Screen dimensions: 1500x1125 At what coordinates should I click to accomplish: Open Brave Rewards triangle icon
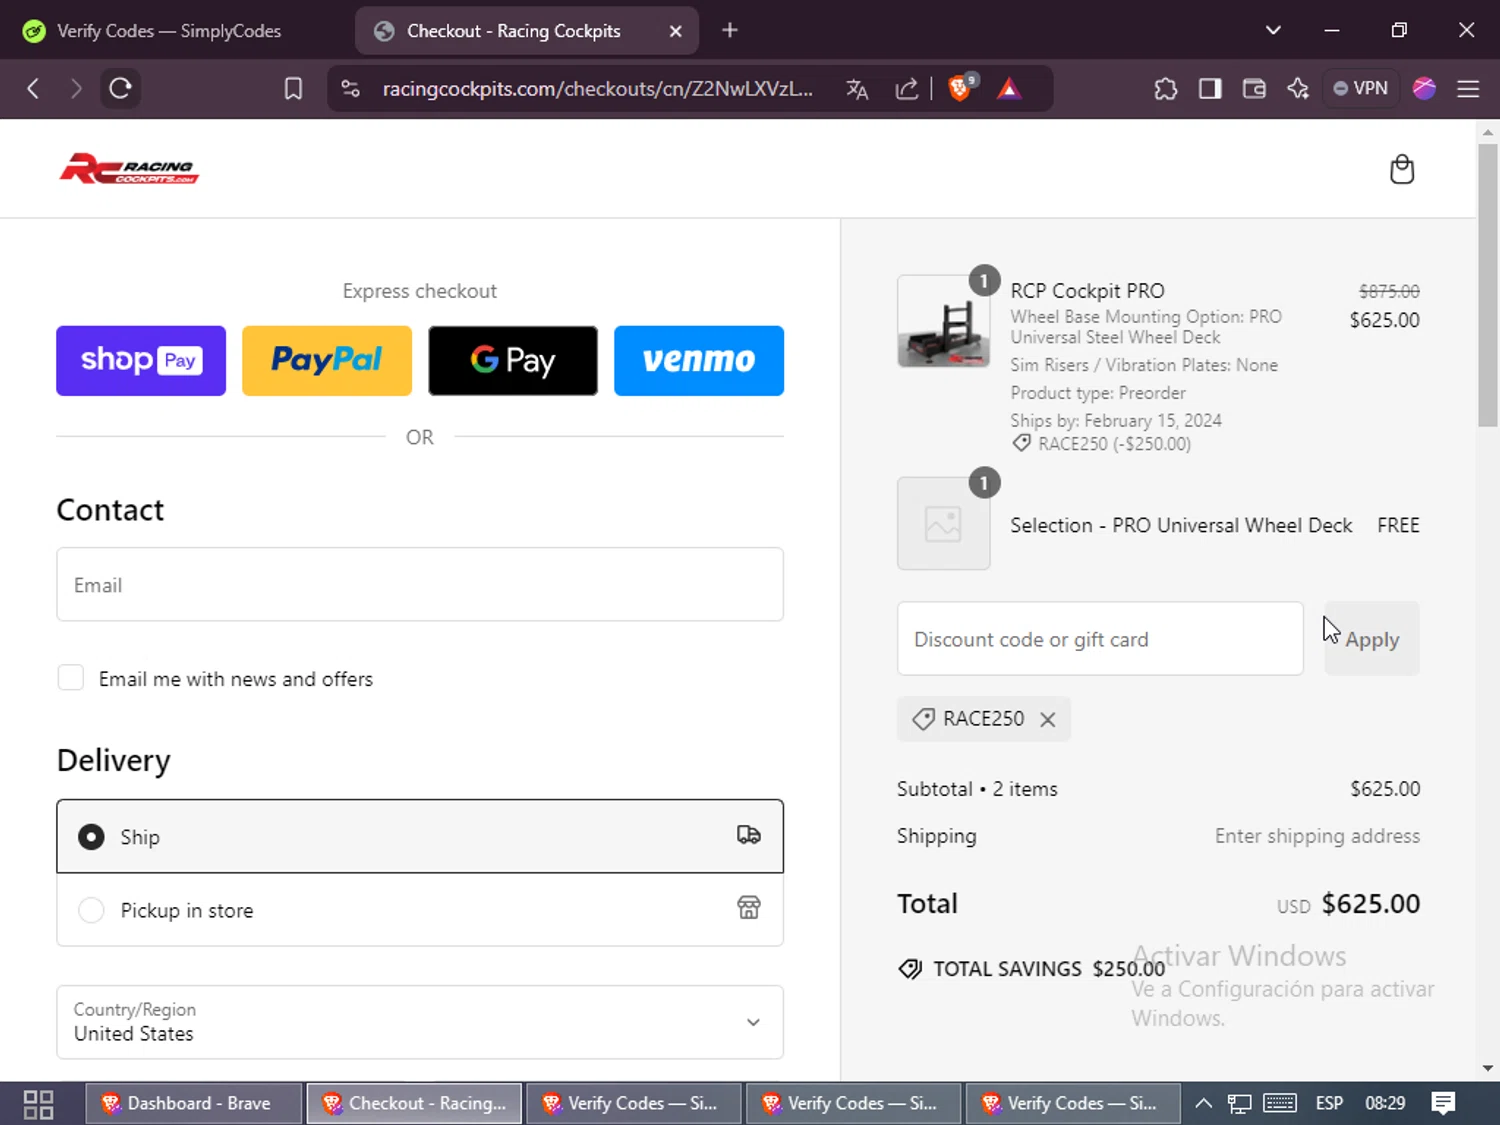[1009, 89]
